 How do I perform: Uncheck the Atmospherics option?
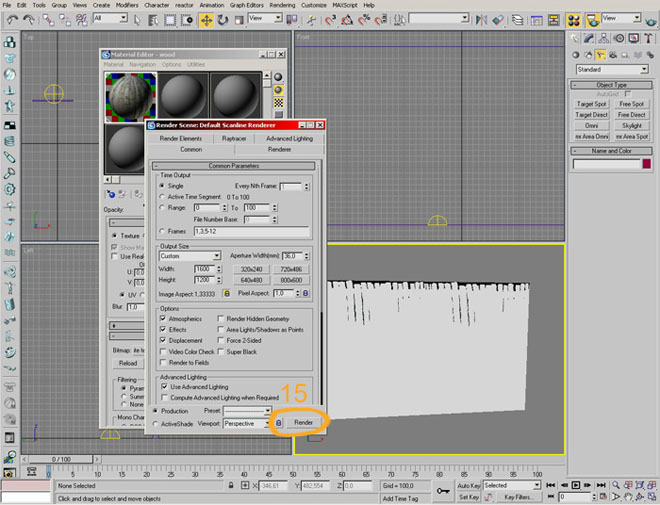pyautogui.click(x=164, y=319)
